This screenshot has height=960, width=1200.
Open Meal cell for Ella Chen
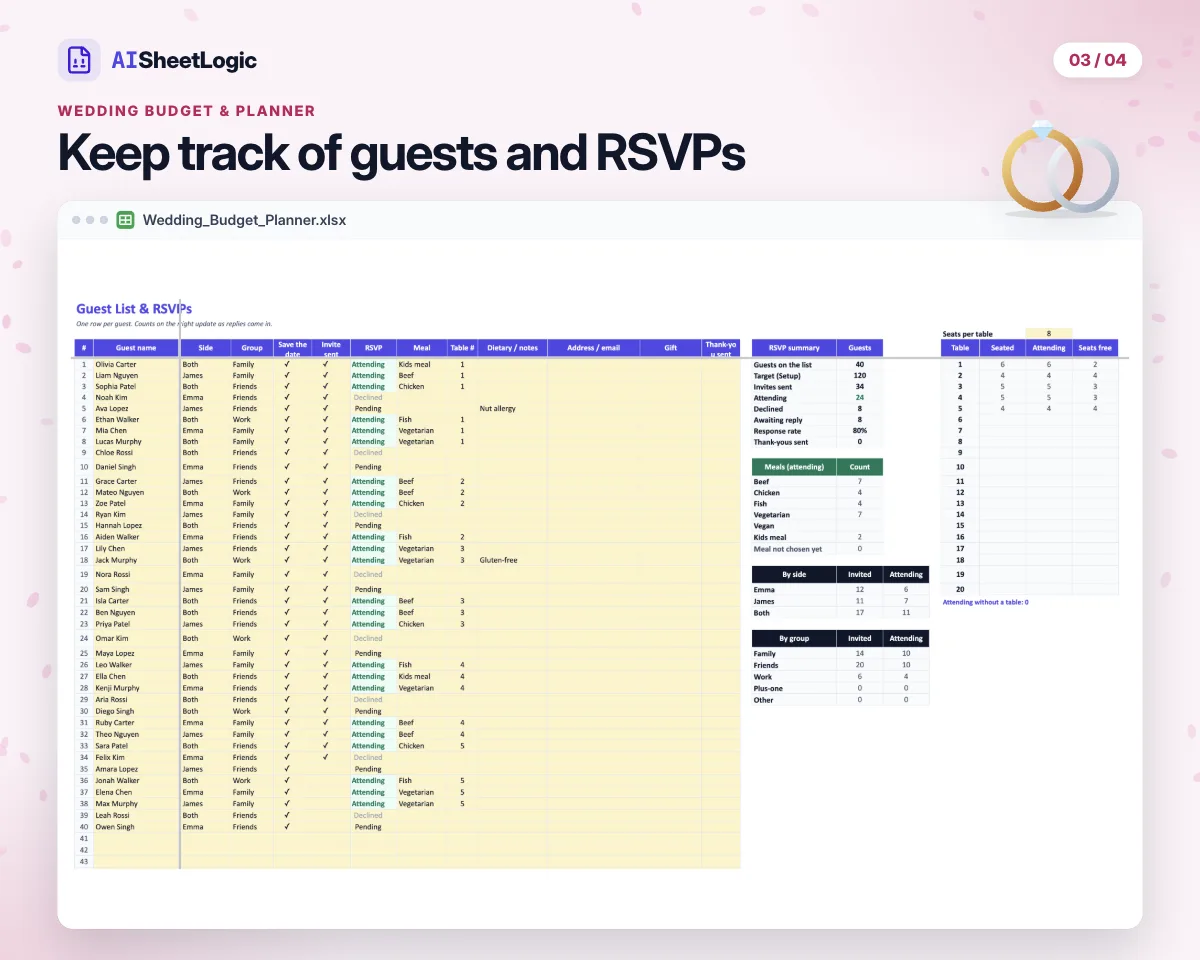coord(421,676)
